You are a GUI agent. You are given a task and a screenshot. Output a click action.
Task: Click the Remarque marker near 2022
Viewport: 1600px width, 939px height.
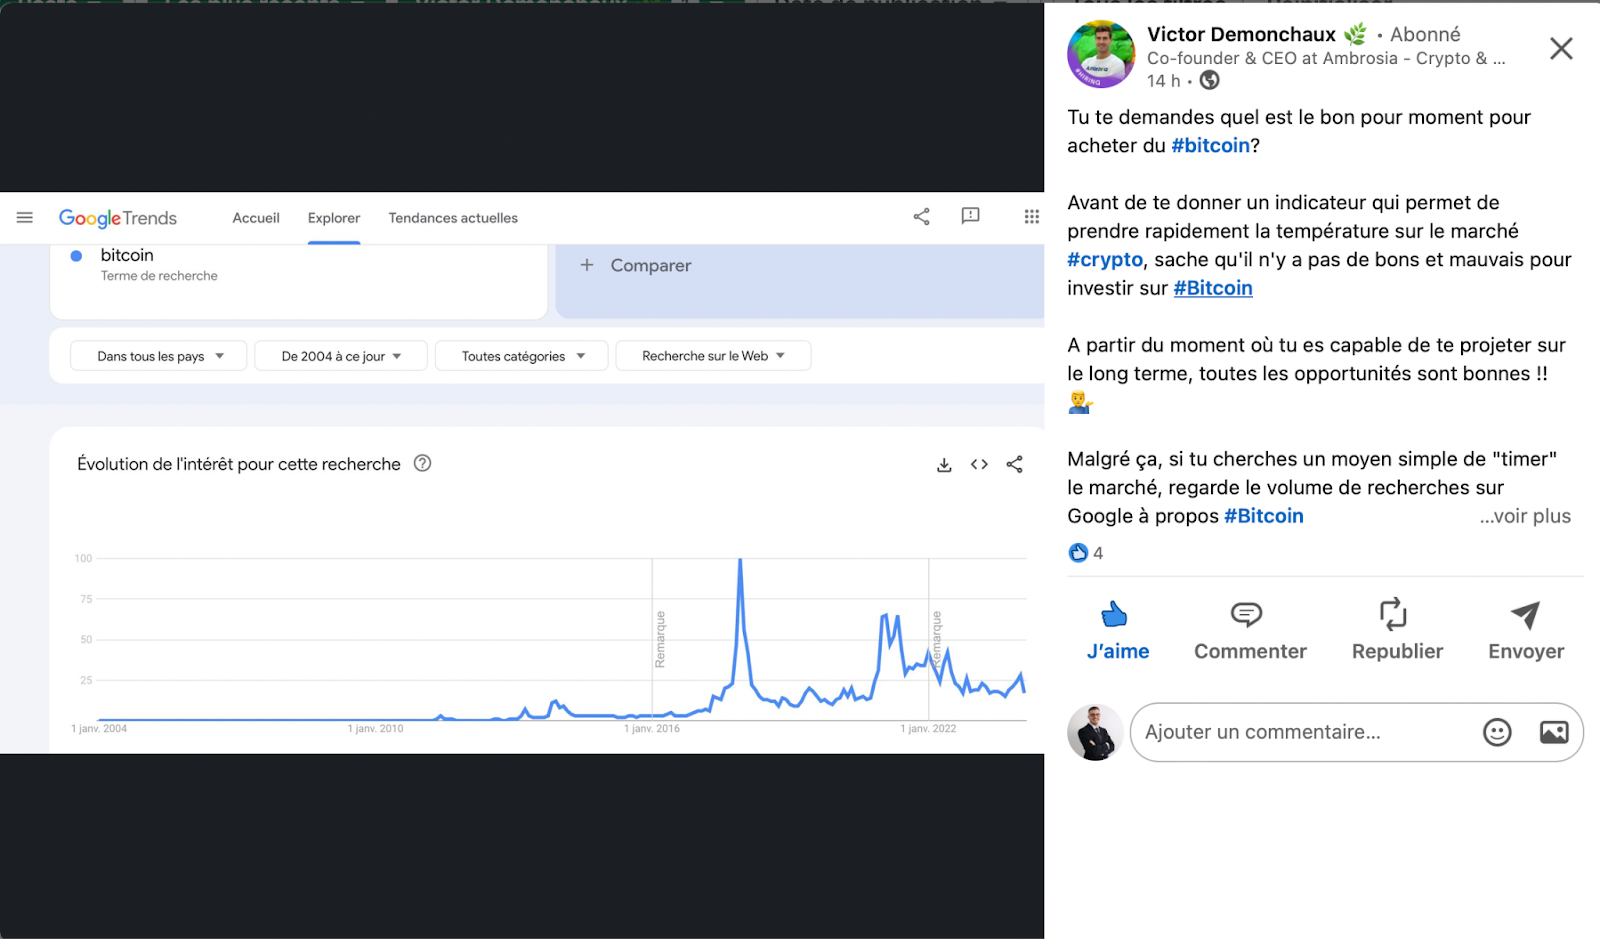point(937,640)
